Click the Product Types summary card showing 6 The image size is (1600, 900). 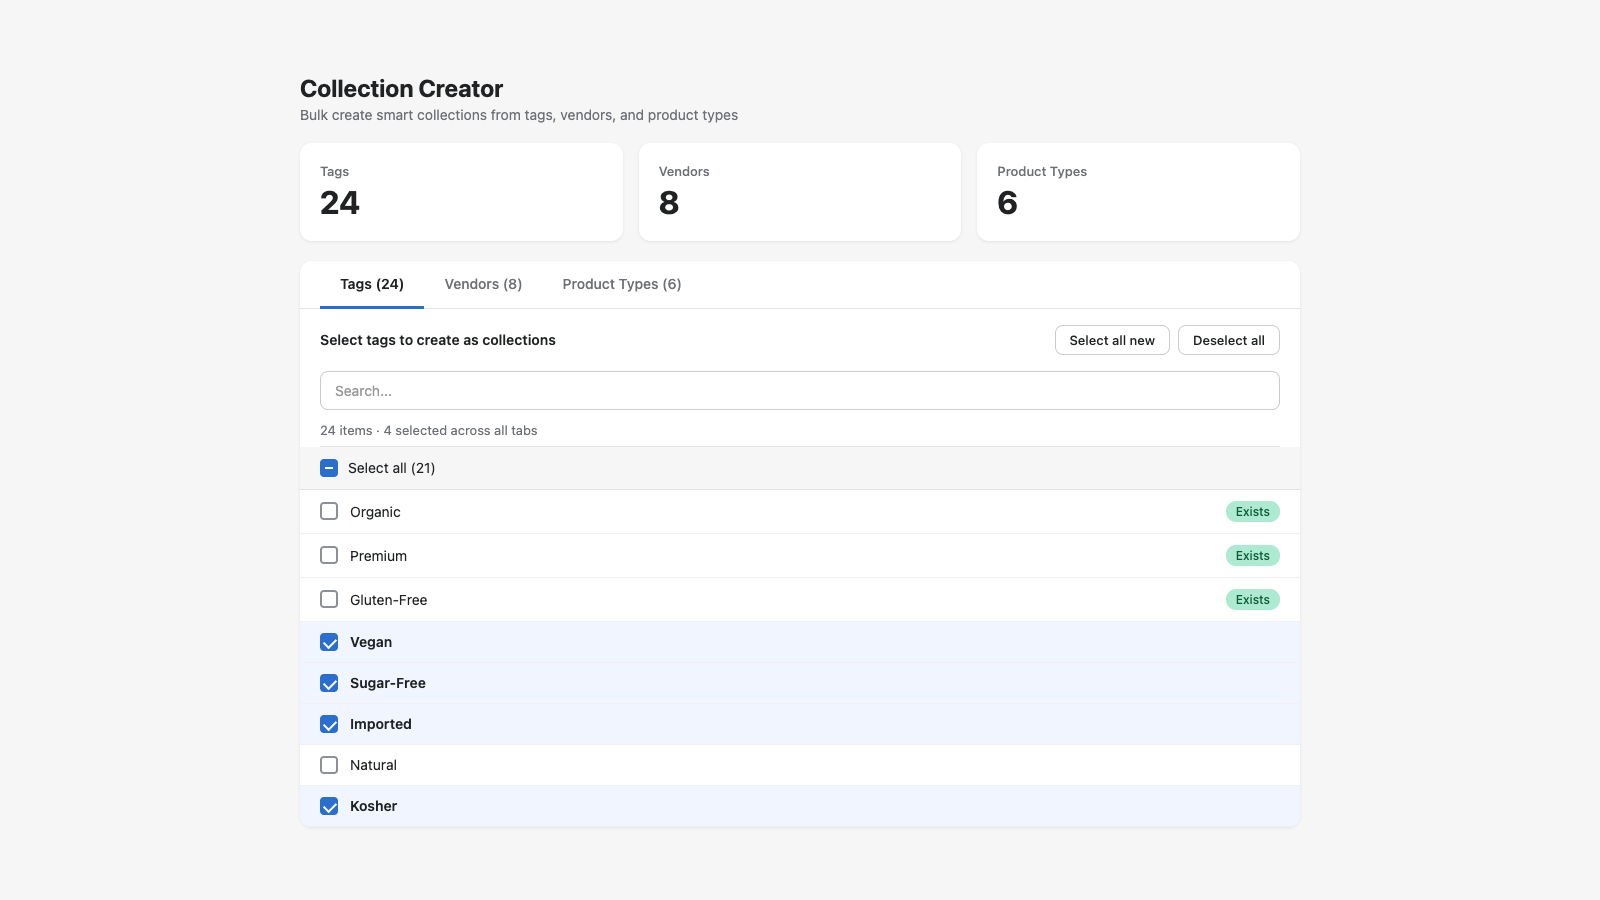[1138, 192]
